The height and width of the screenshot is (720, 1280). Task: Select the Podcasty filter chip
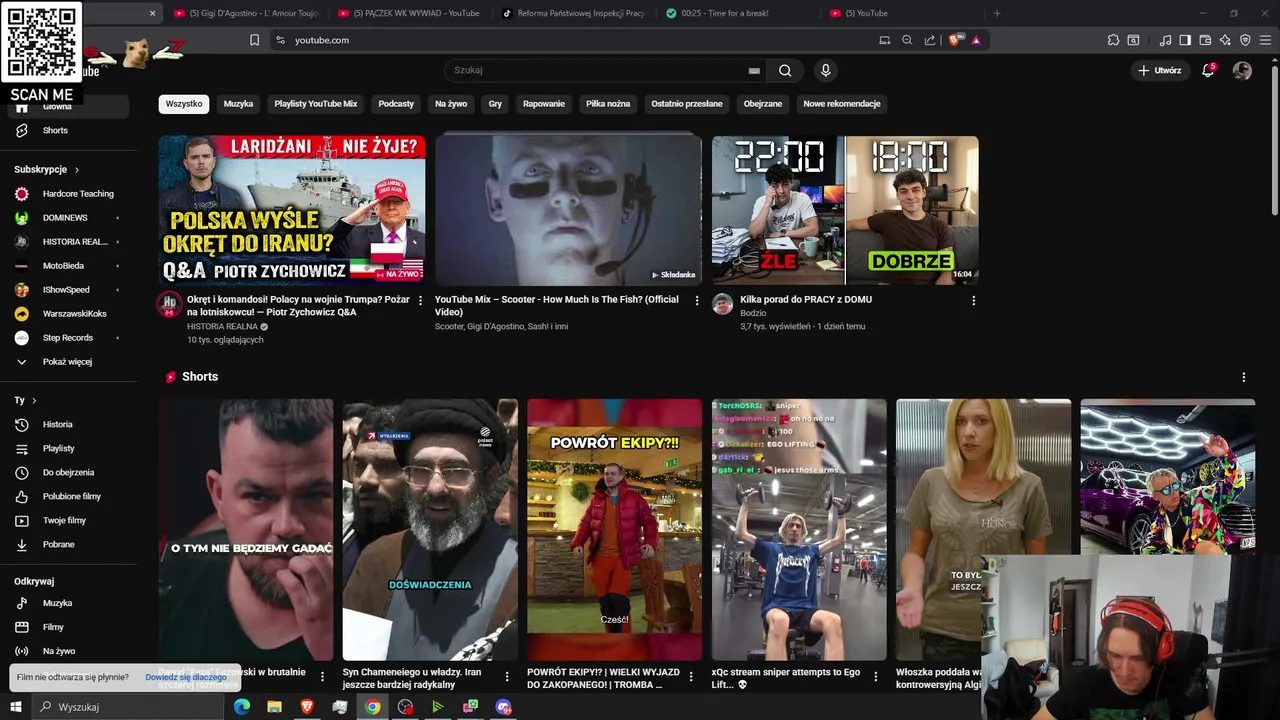point(396,104)
